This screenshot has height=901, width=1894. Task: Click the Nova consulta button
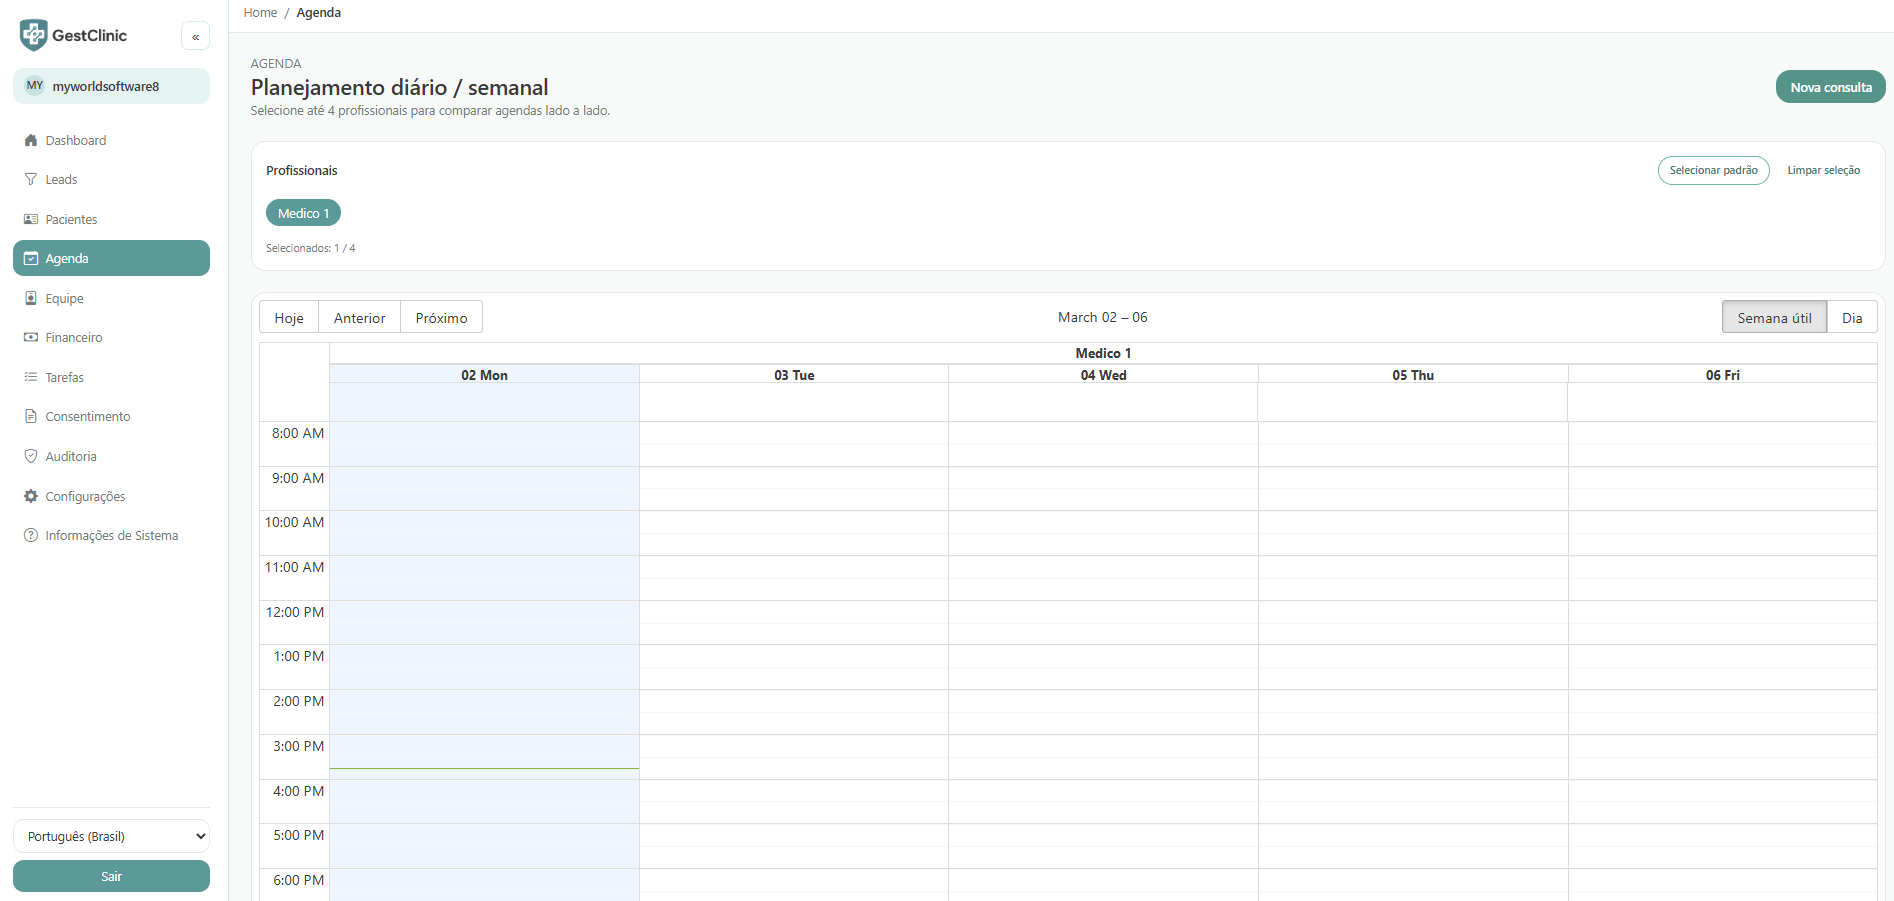1830,87
